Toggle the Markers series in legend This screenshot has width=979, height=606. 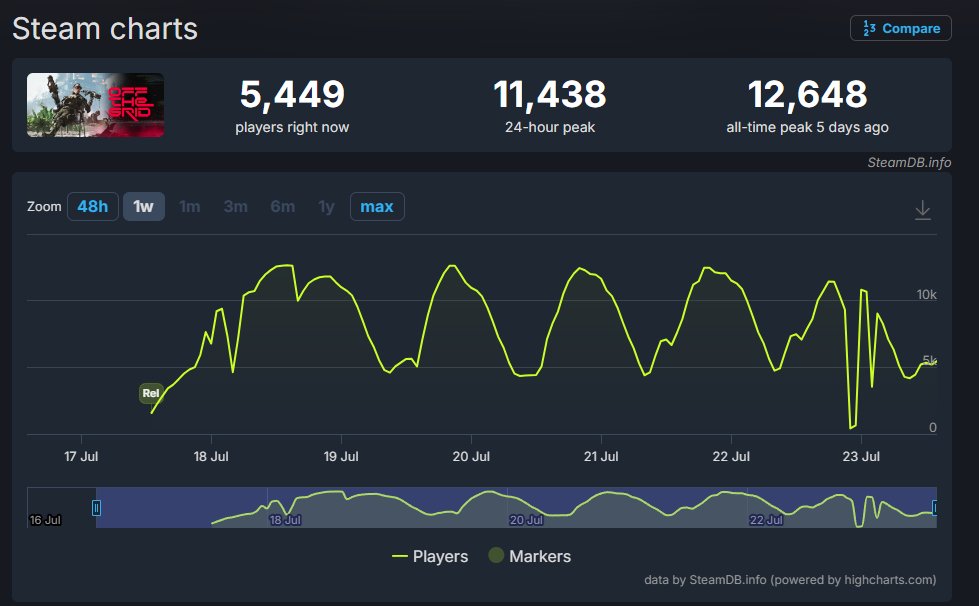529,556
